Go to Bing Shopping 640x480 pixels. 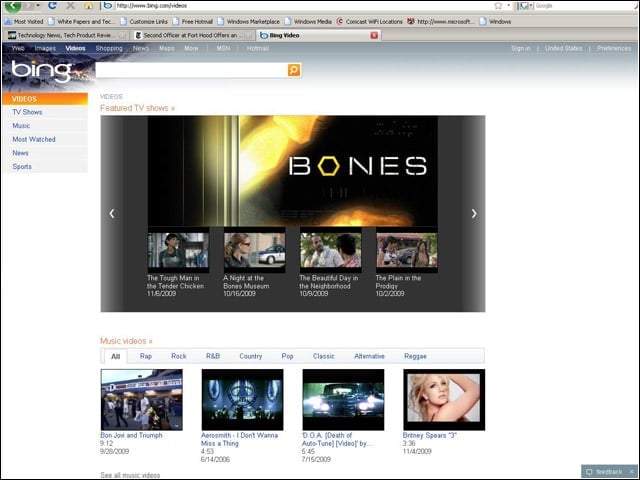coord(109,48)
